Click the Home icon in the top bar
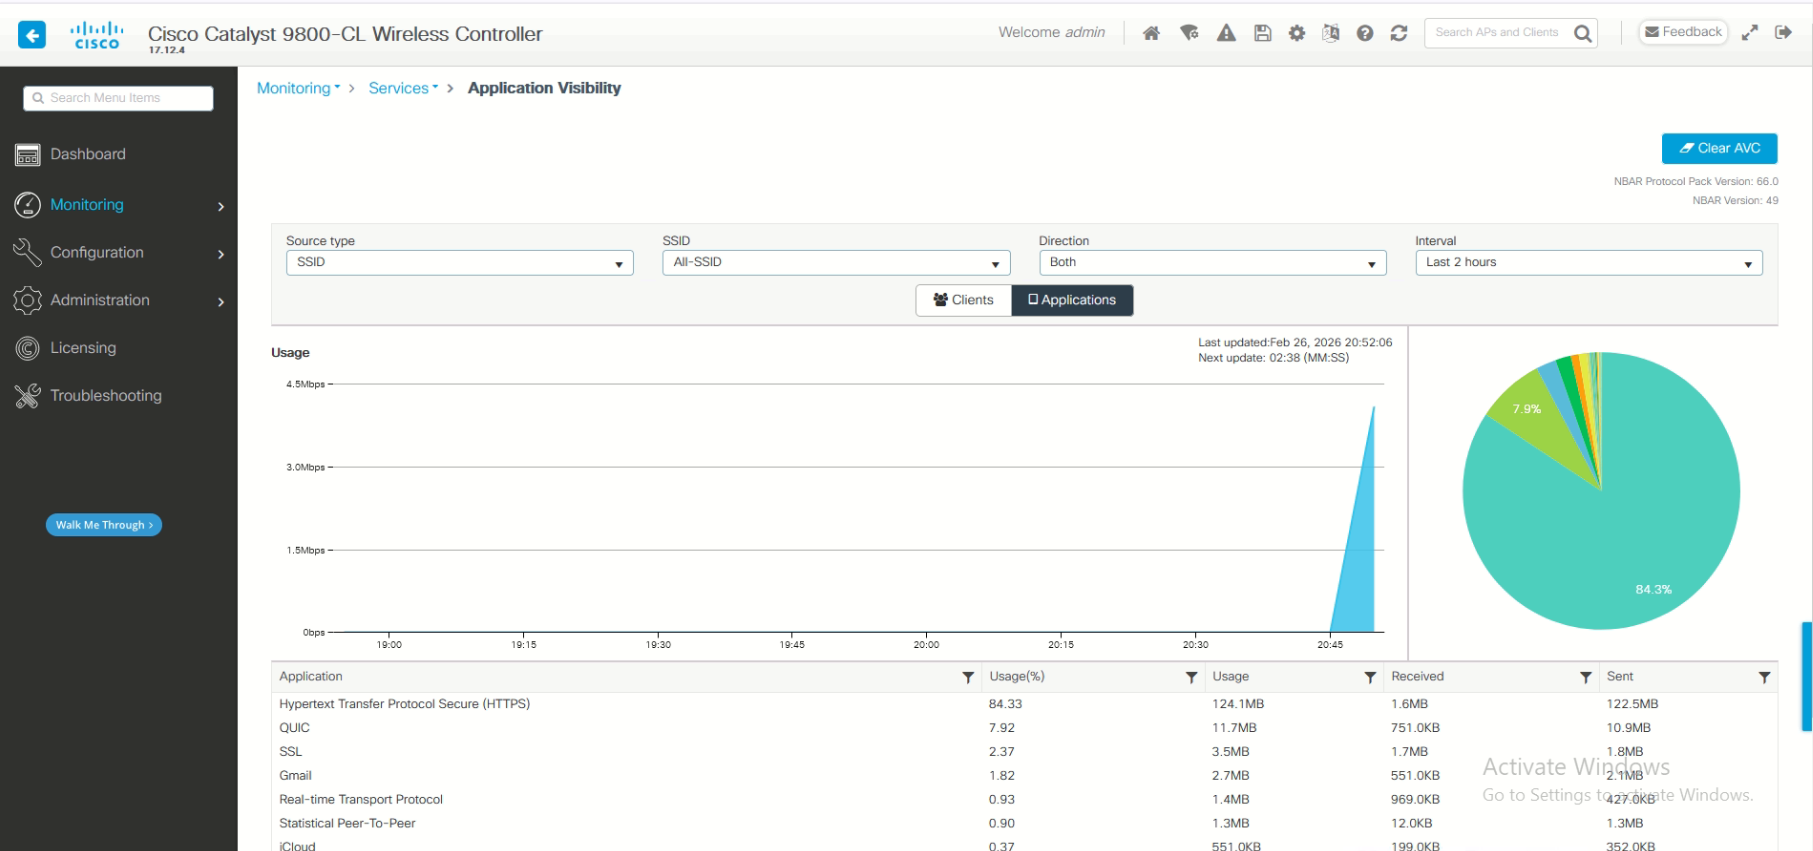 1151,33
